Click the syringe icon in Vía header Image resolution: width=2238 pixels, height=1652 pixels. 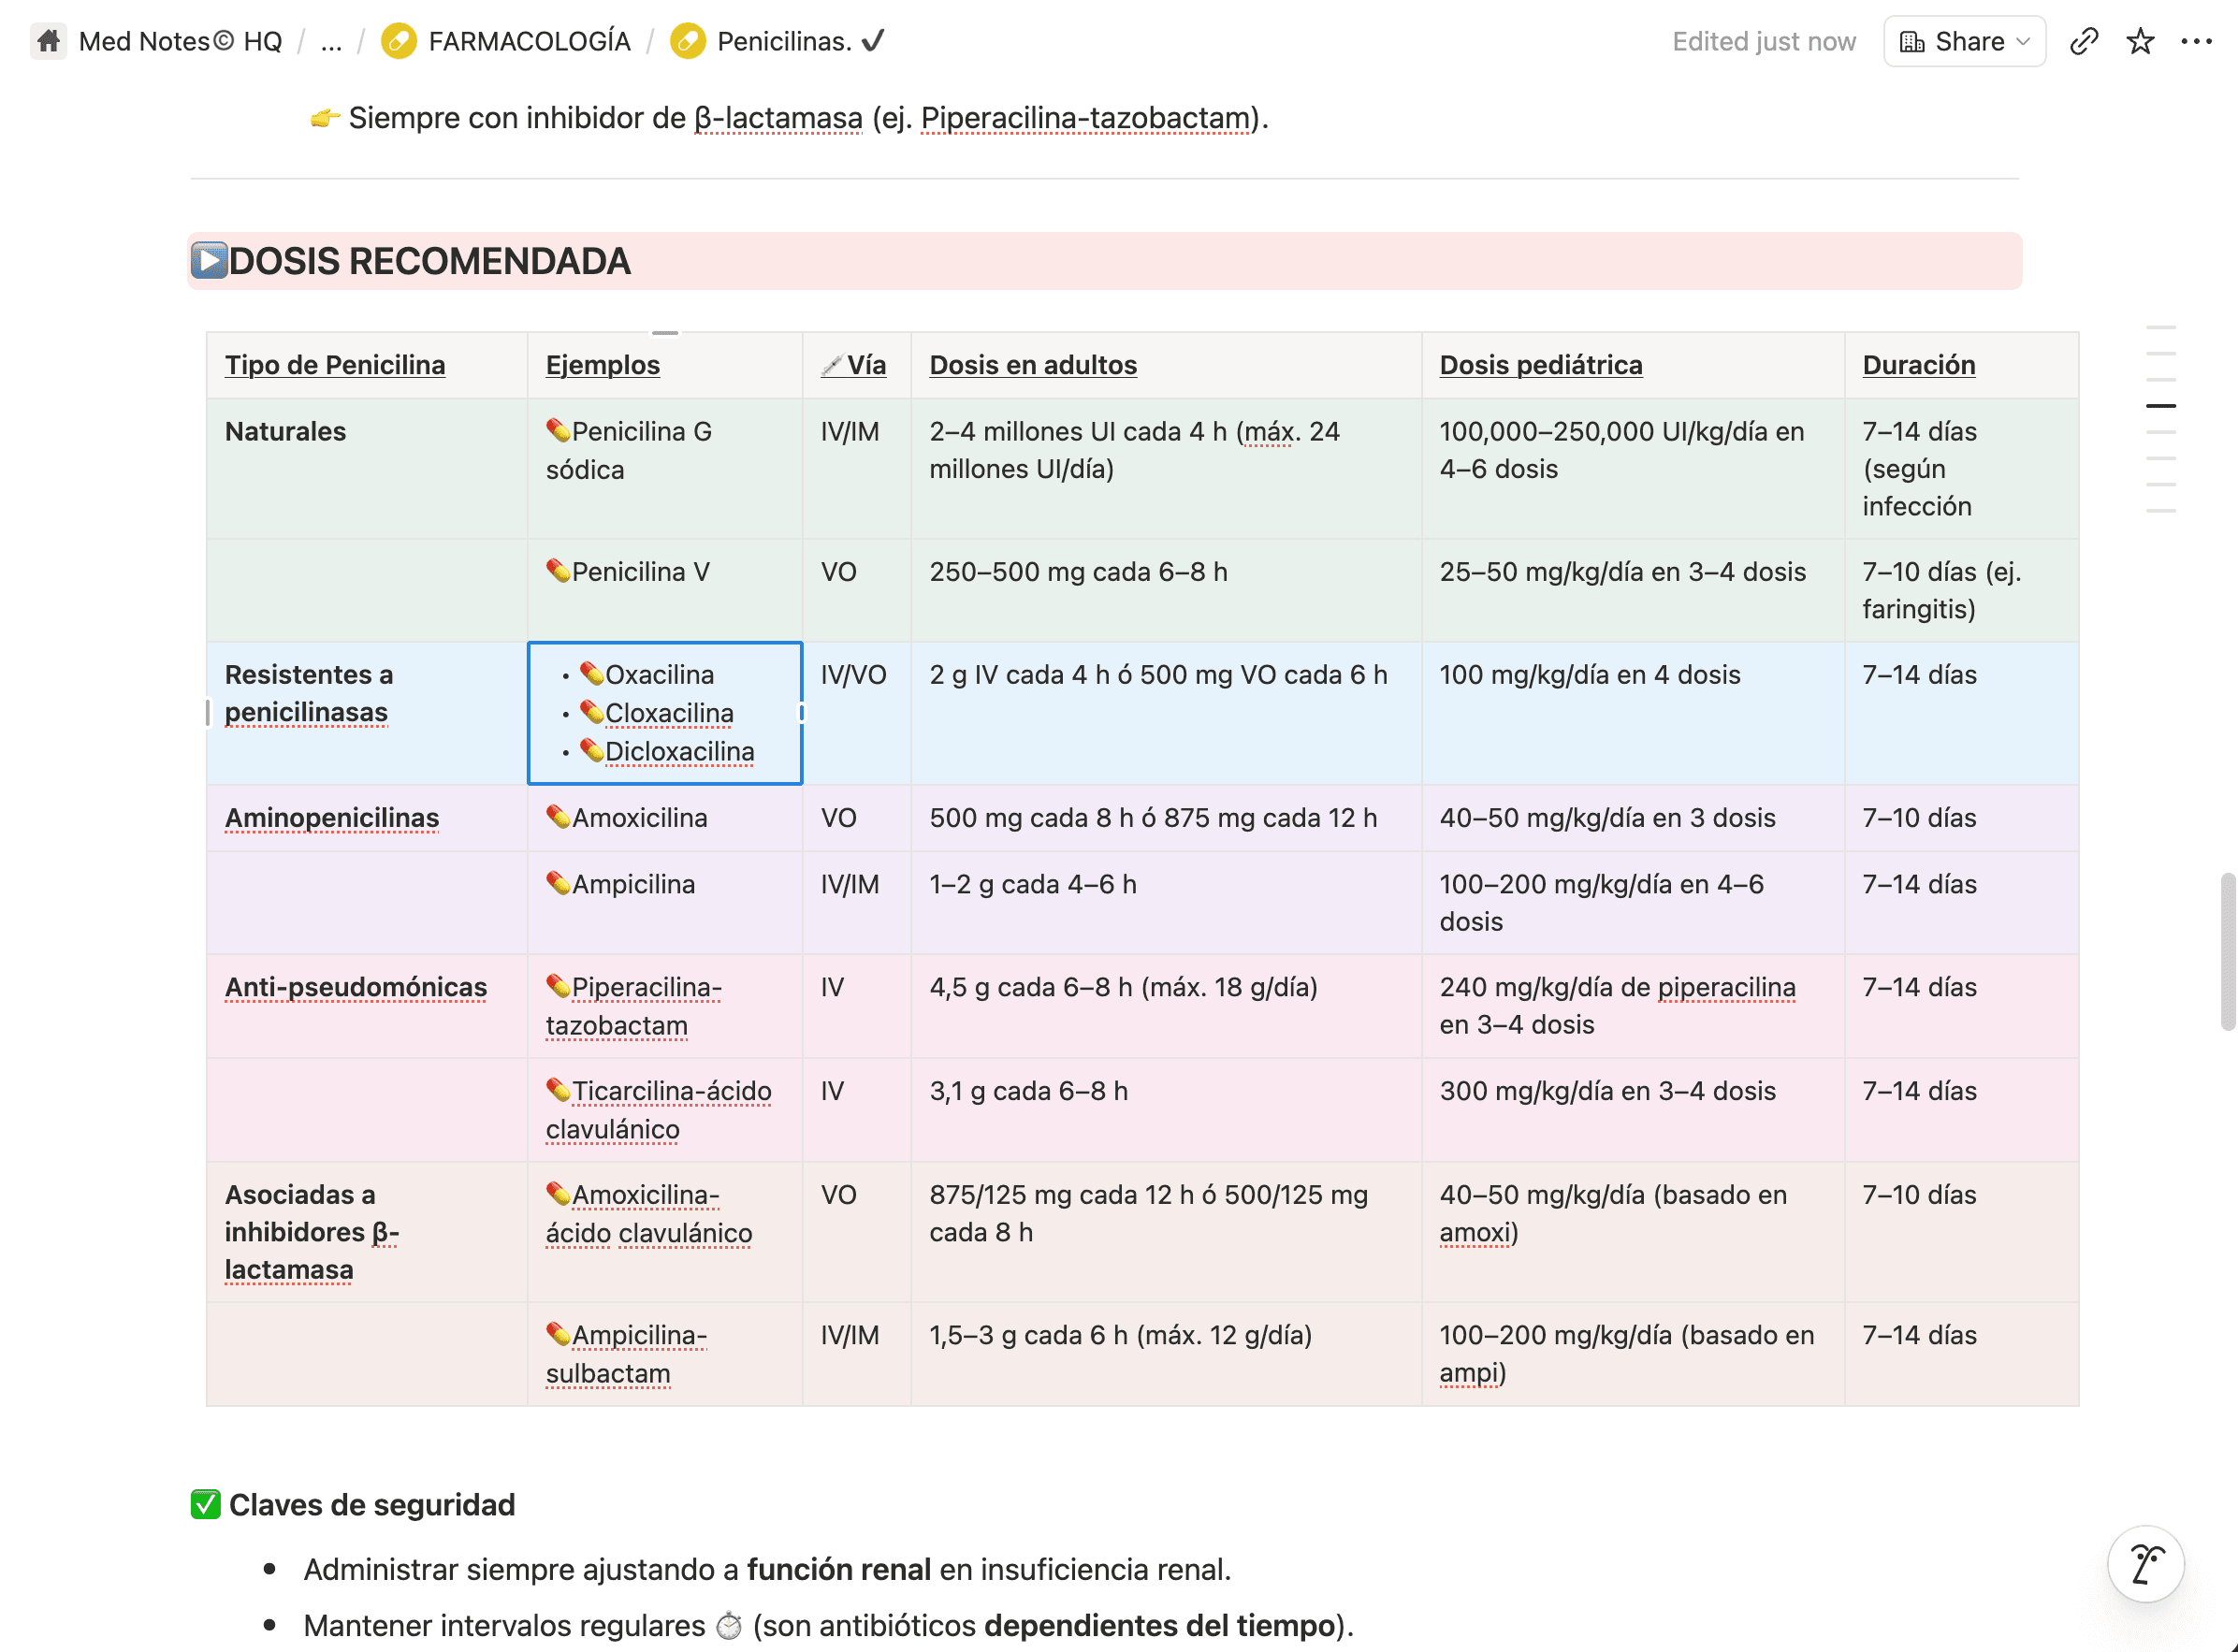(x=832, y=365)
